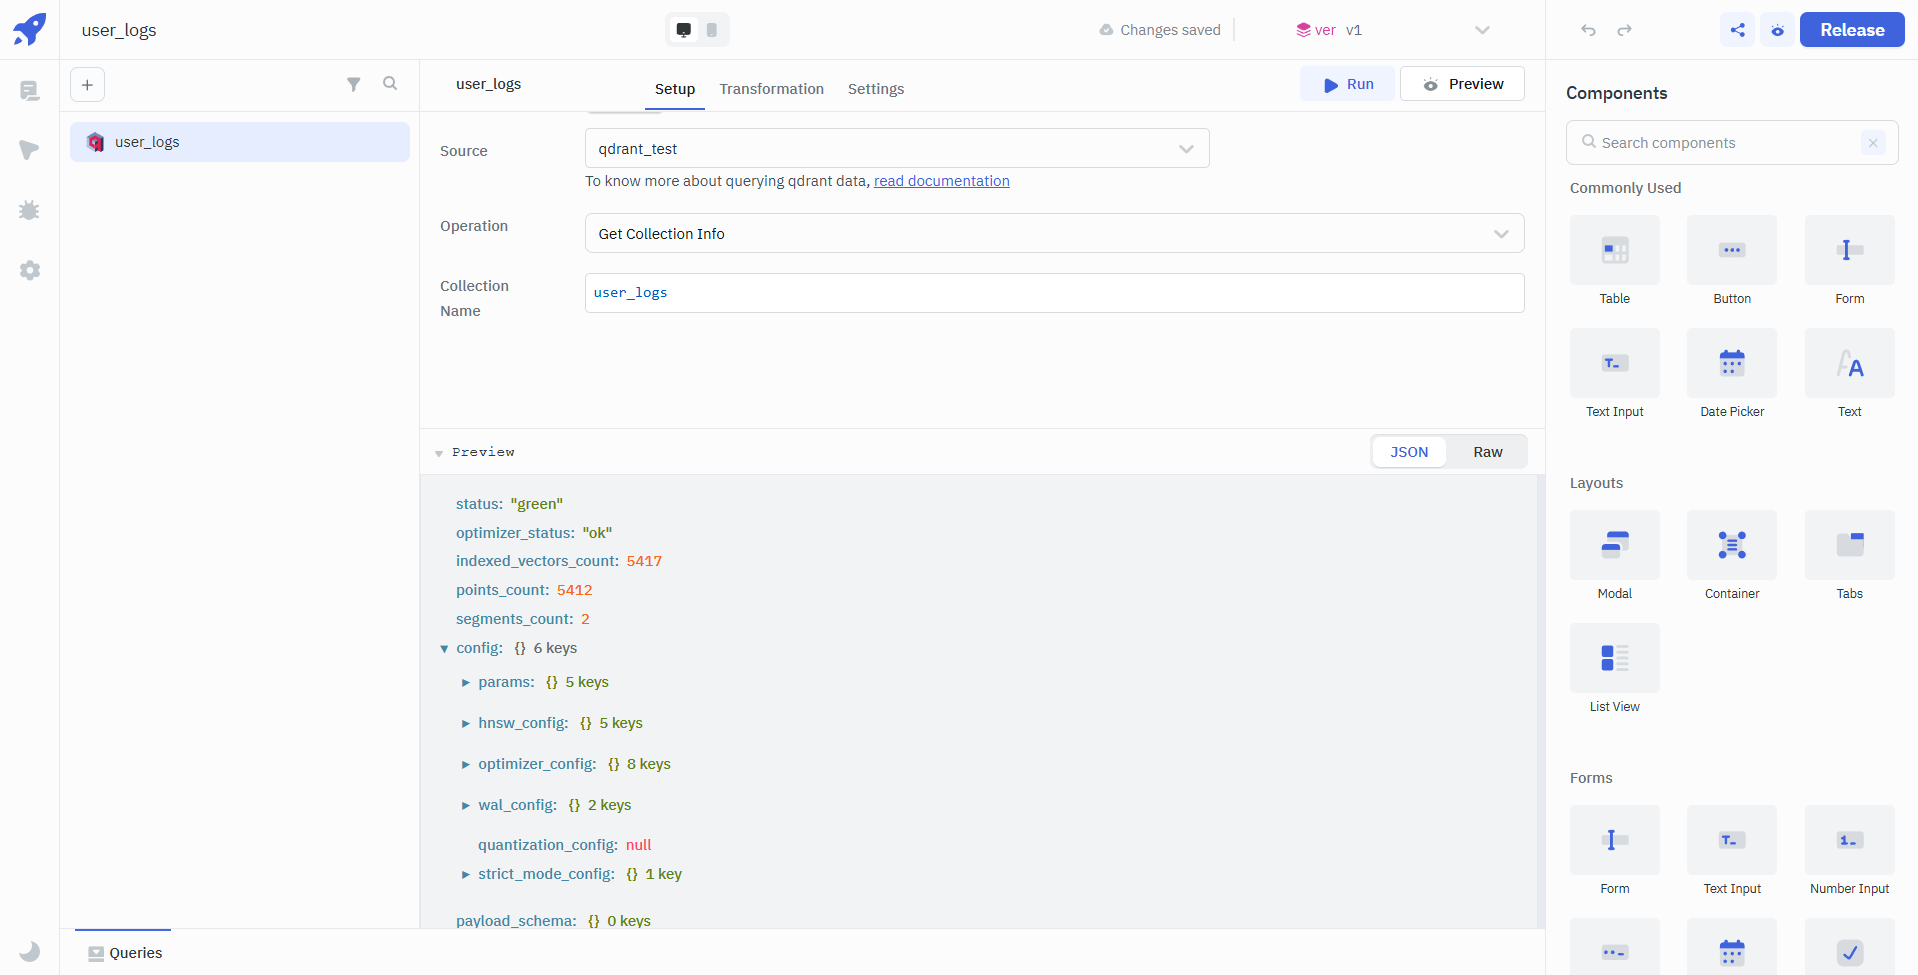This screenshot has width=1918, height=975.
Task: Open the read documentation link
Action: [x=941, y=181]
